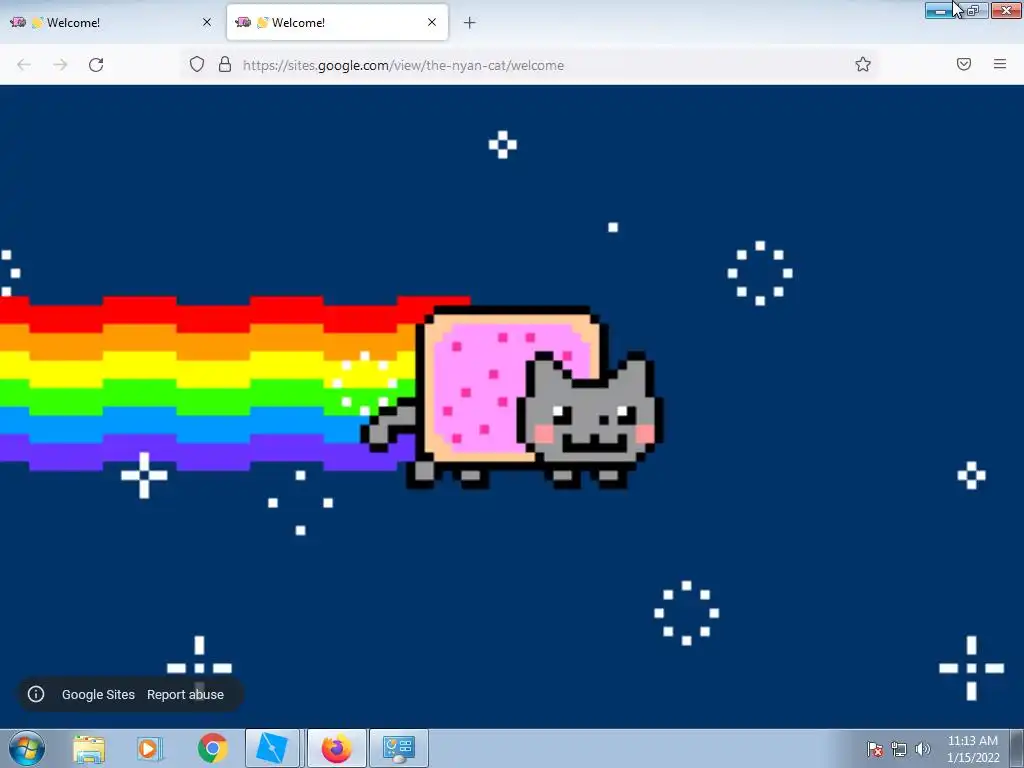
Task: Minimize the Firefox window
Action: [940, 10]
